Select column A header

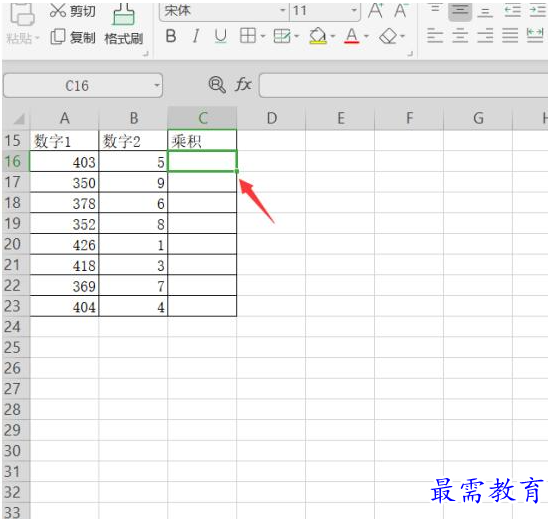click(x=64, y=118)
